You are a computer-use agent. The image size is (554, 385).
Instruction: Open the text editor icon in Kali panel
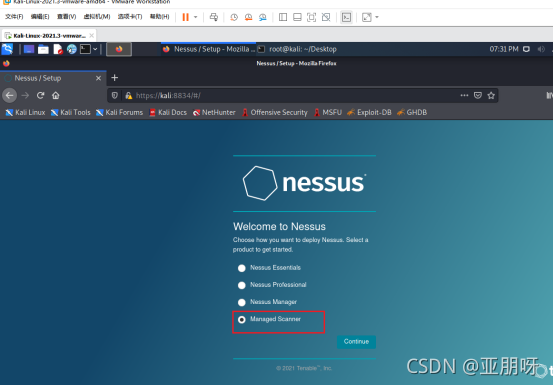tap(58, 49)
